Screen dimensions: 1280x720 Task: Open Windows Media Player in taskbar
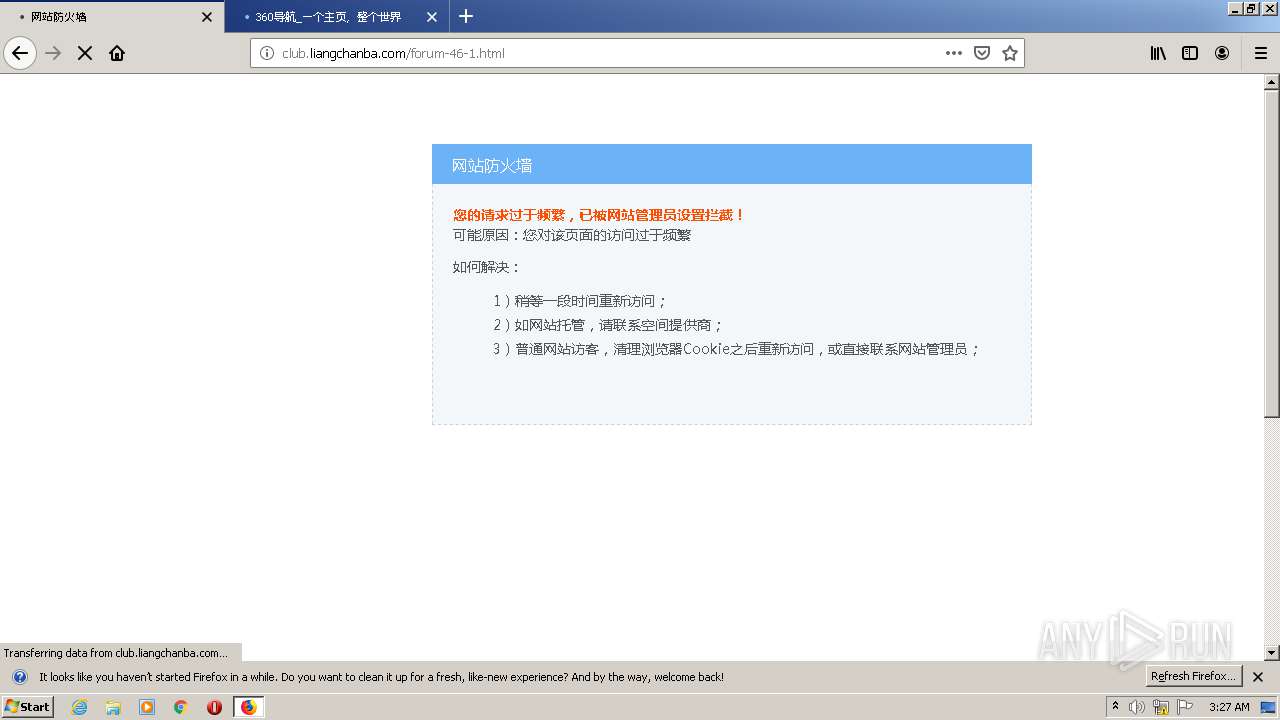click(x=147, y=707)
